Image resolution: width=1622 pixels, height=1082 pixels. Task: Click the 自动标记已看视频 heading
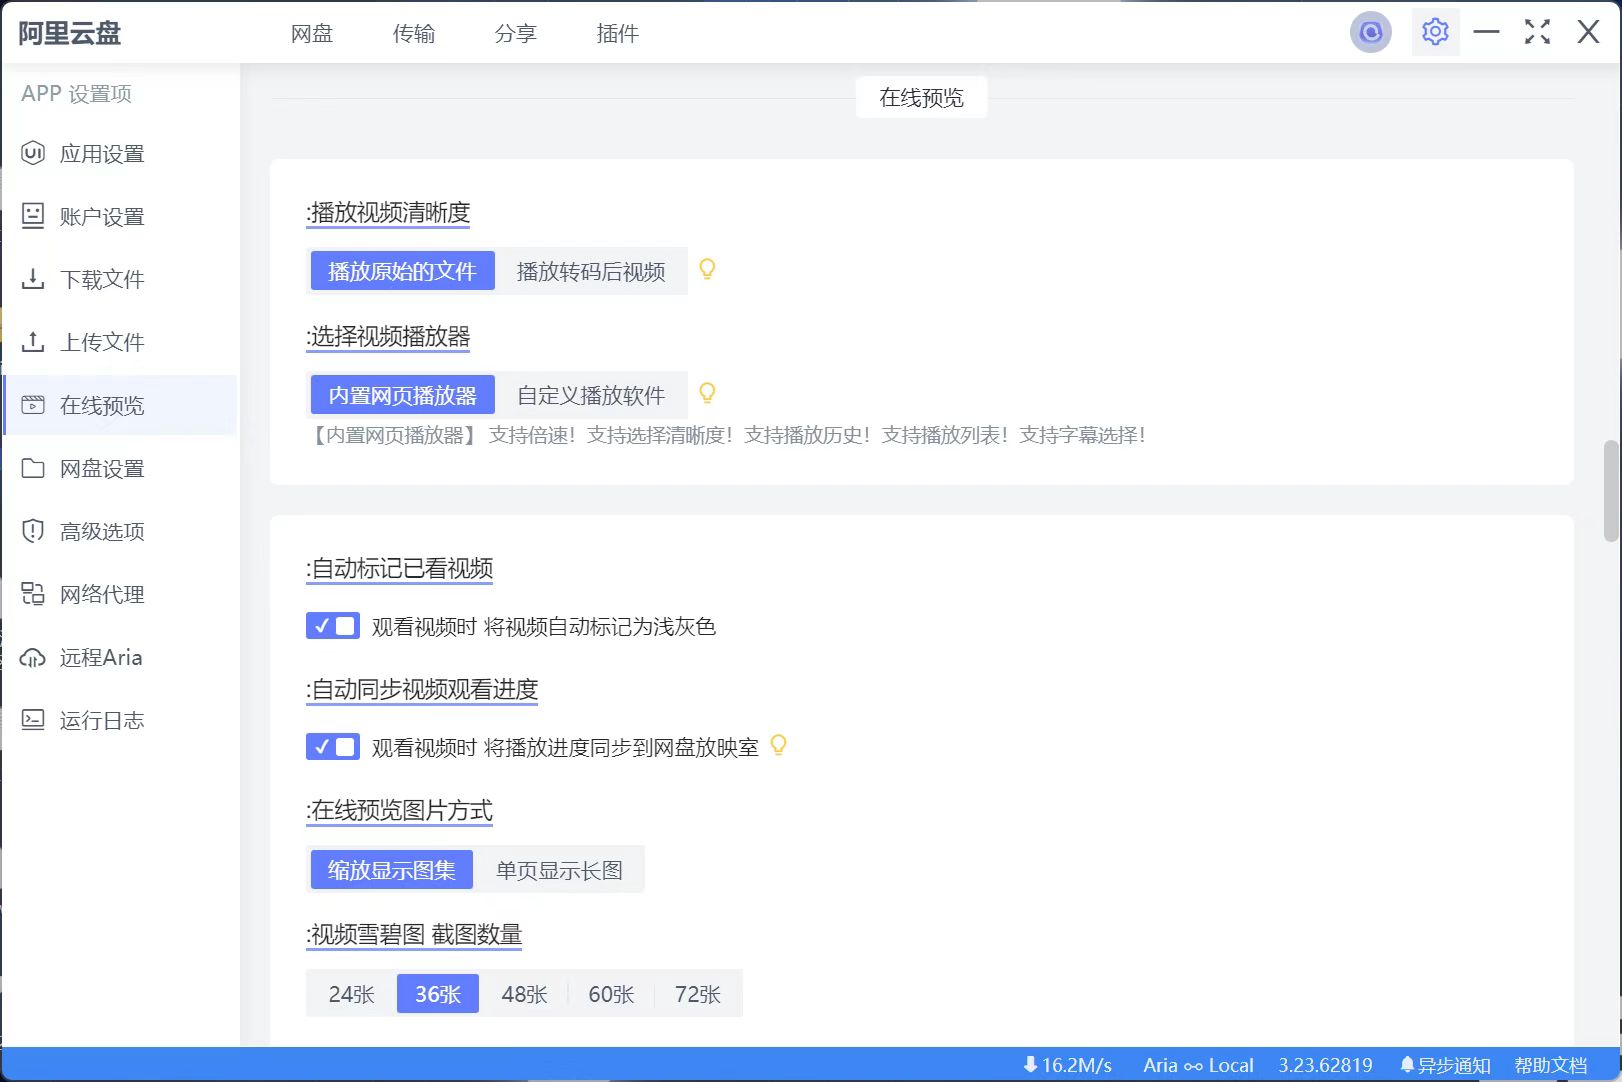point(399,568)
